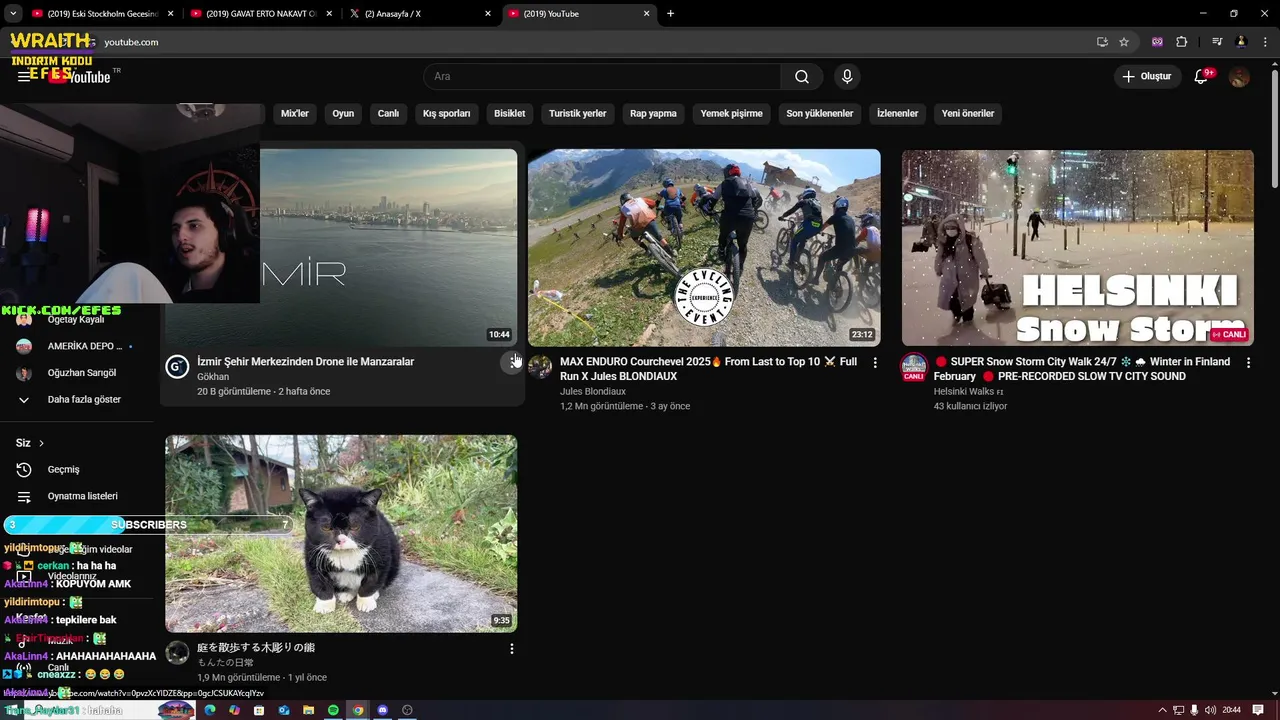The width and height of the screenshot is (1280, 720).
Task: Open YouTube notifications bell
Action: click(x=1202, y=77)
